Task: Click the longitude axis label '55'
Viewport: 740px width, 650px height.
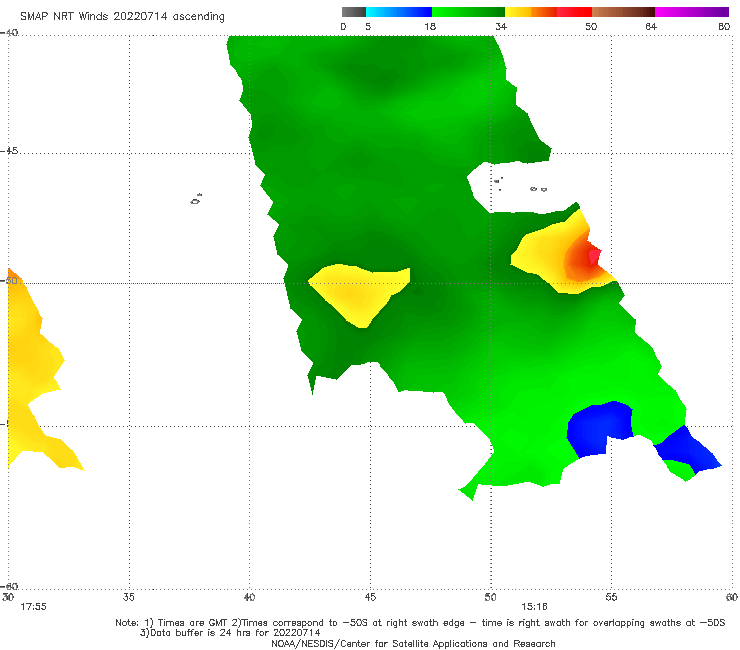Action: tap(611, 597)
